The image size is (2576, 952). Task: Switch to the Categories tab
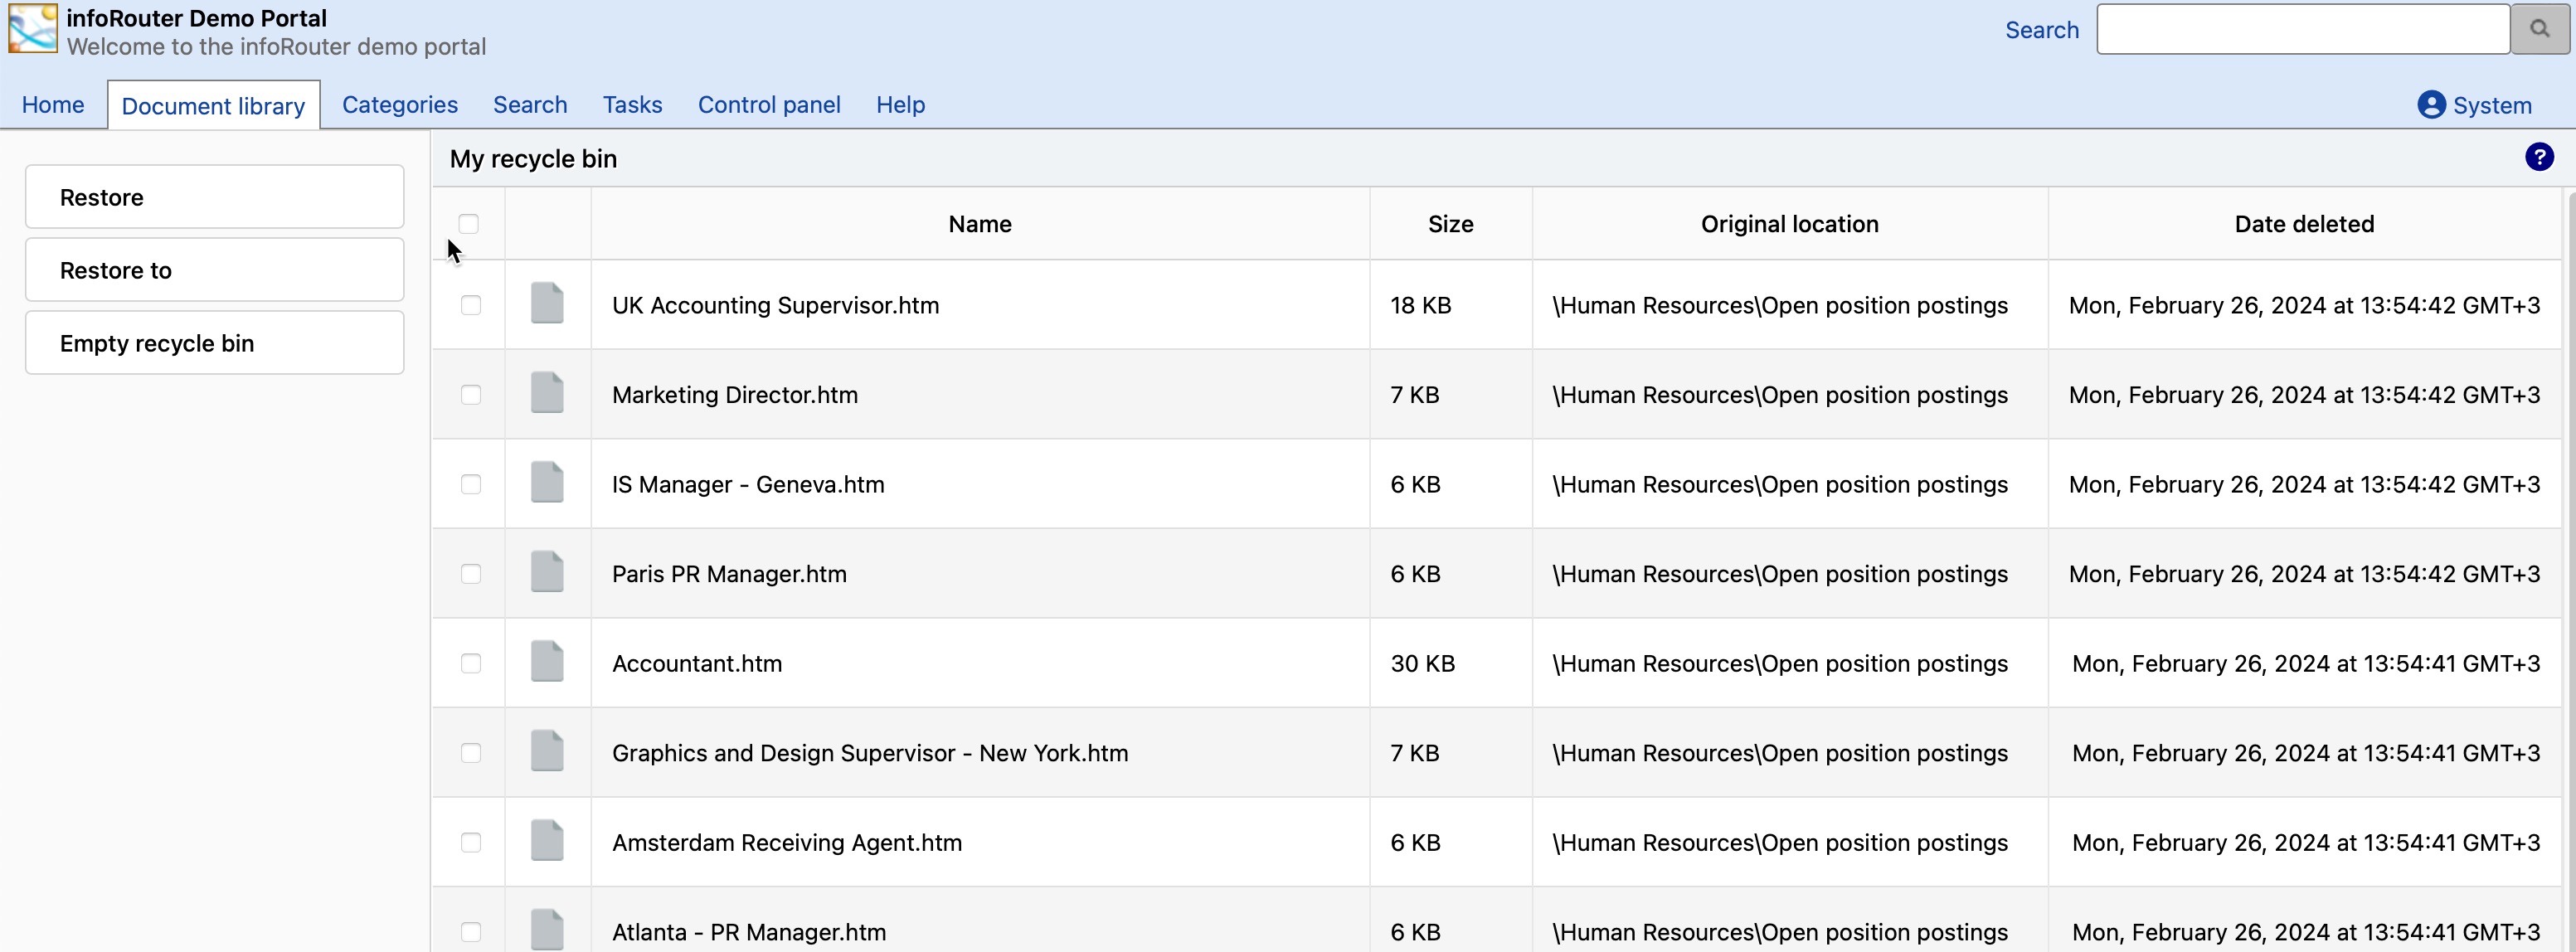(399, 105)
